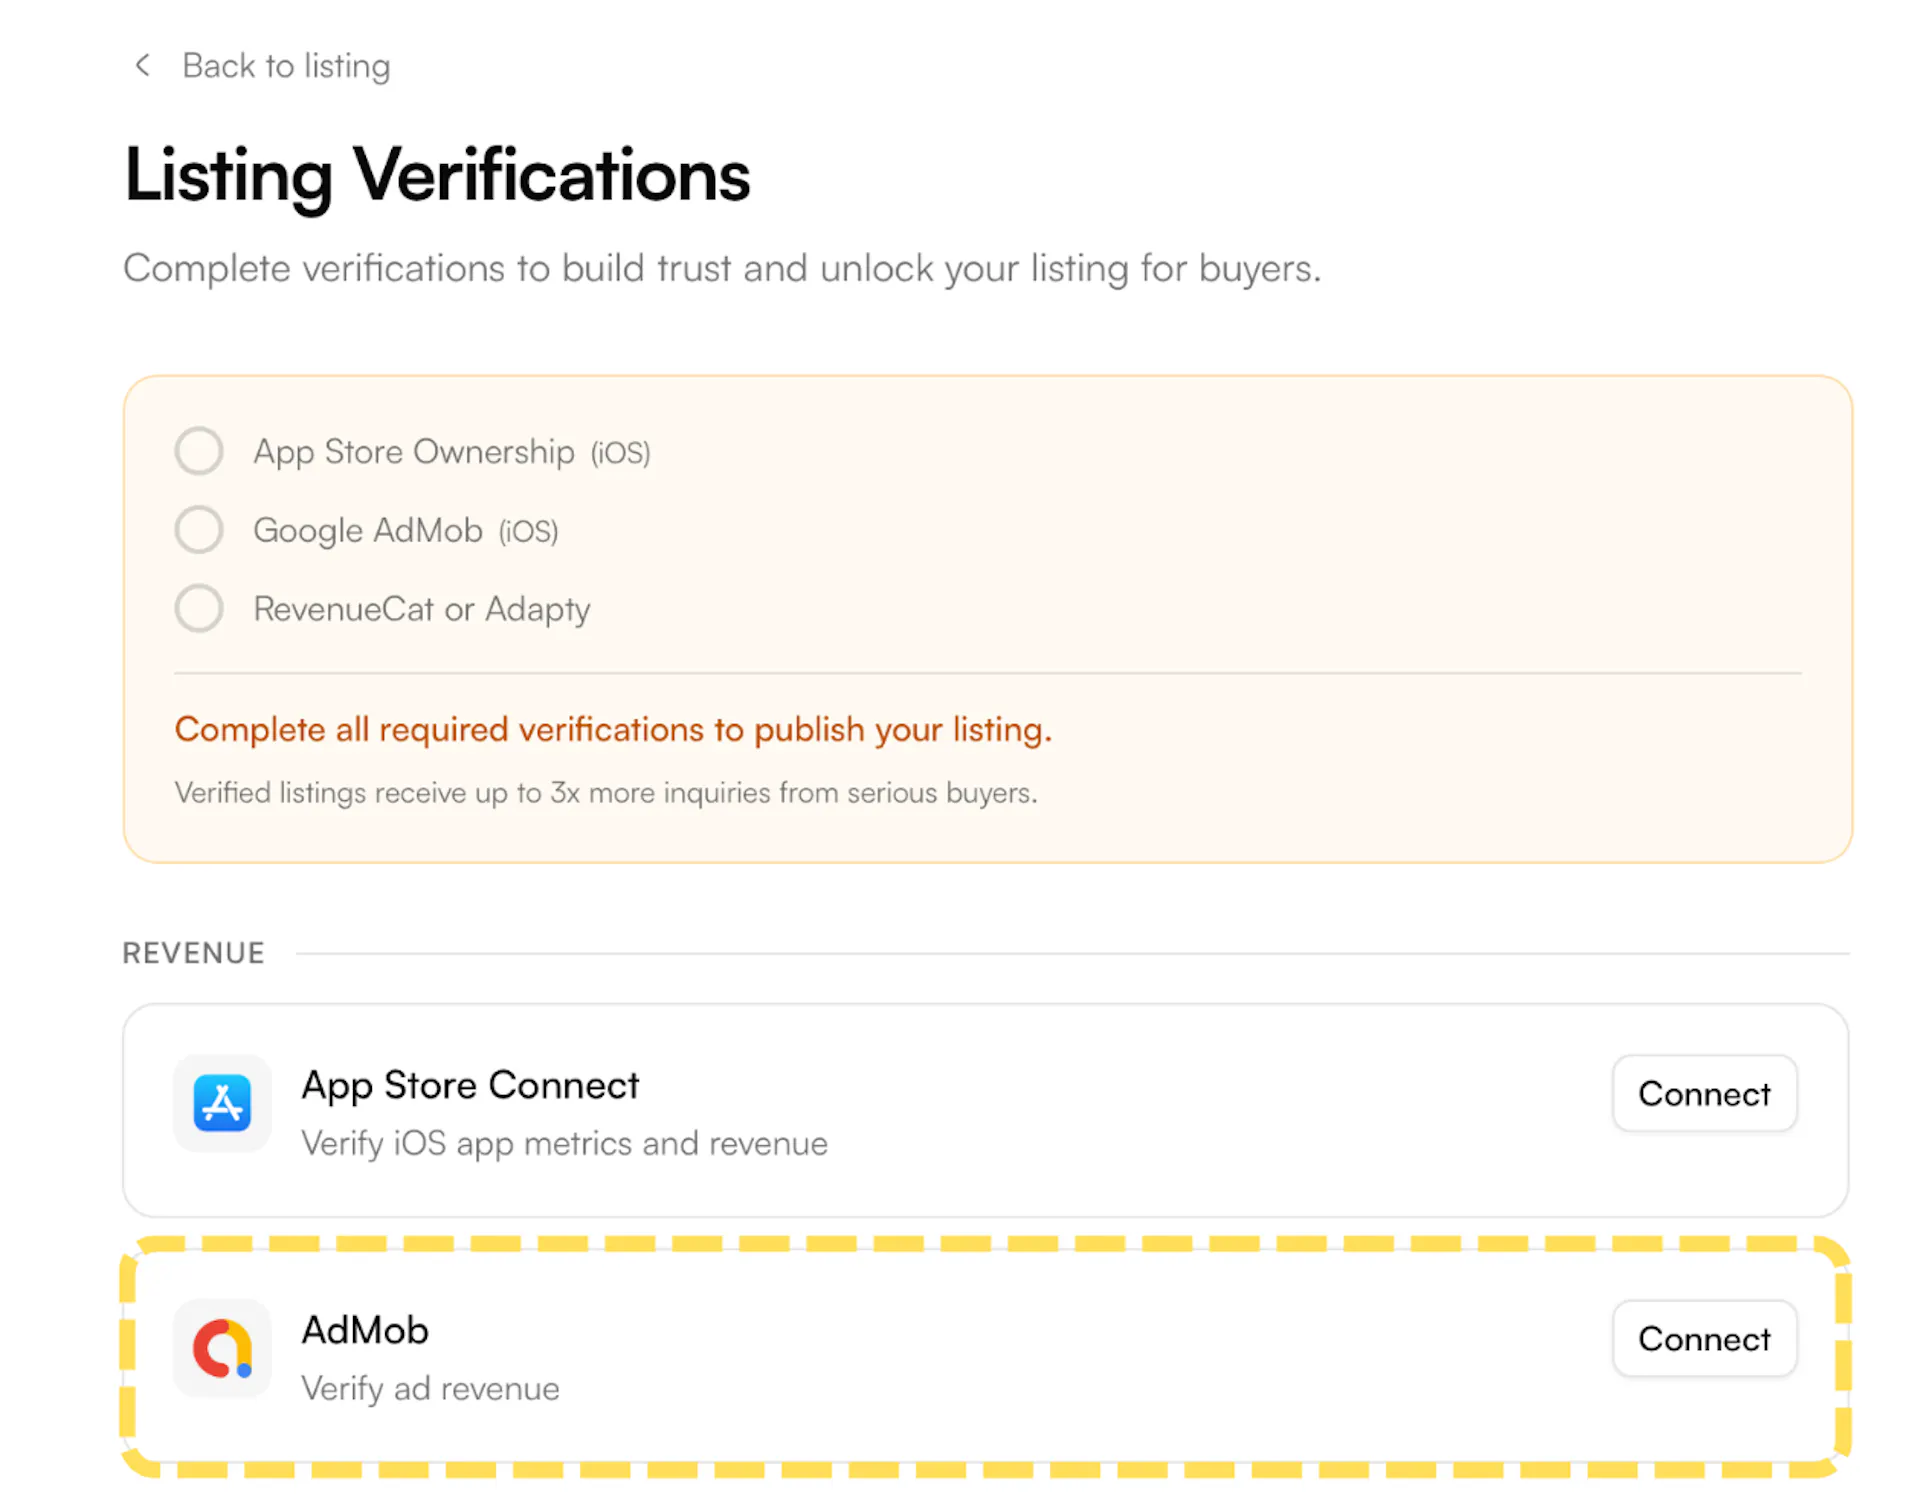
Task: Click the 'App Store Connect' title text
Action: coord(470,1086)
